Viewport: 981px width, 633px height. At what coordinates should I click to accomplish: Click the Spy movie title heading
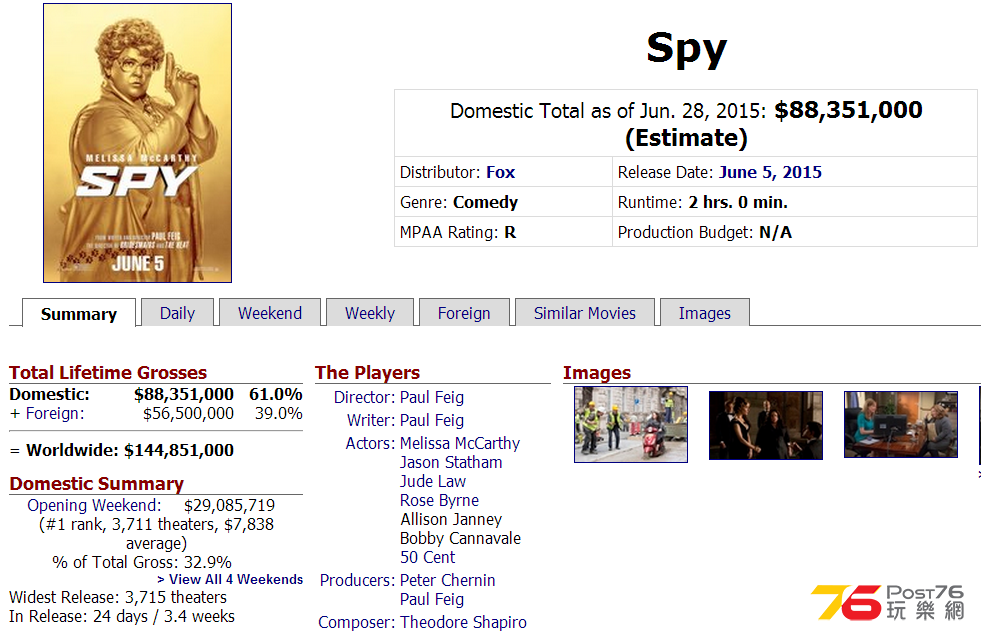[x=686, y=49]
